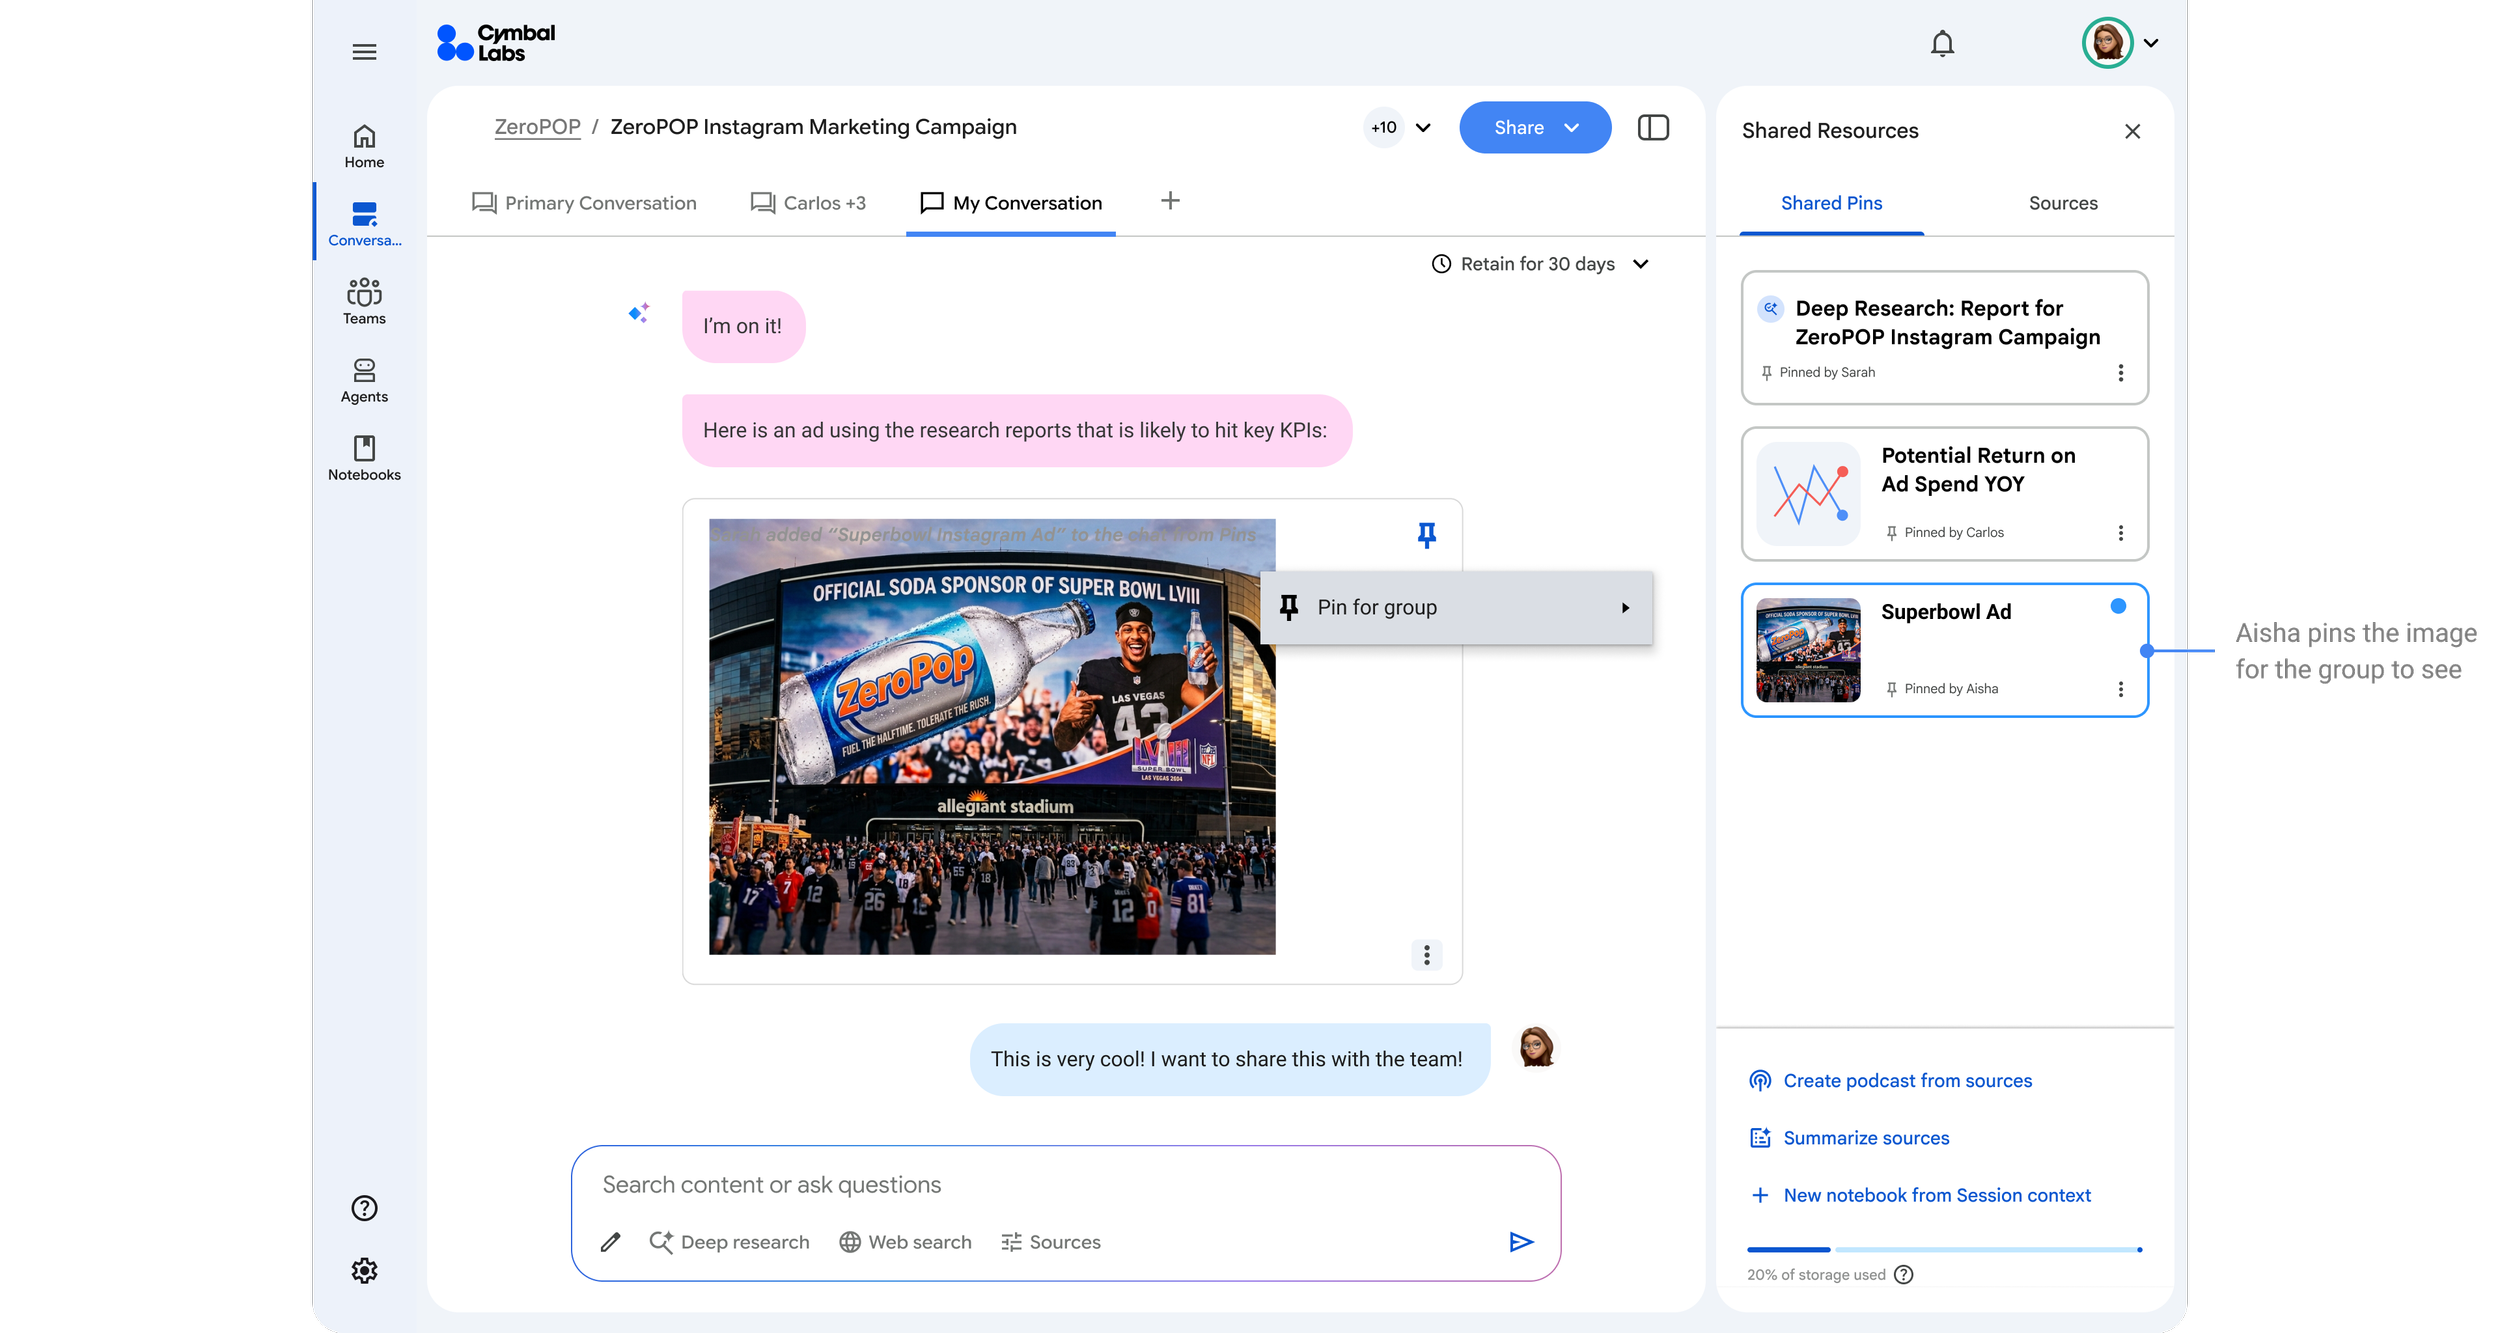
Task: Open the ad spend chart thumbnail
Action: [1808, 494]
